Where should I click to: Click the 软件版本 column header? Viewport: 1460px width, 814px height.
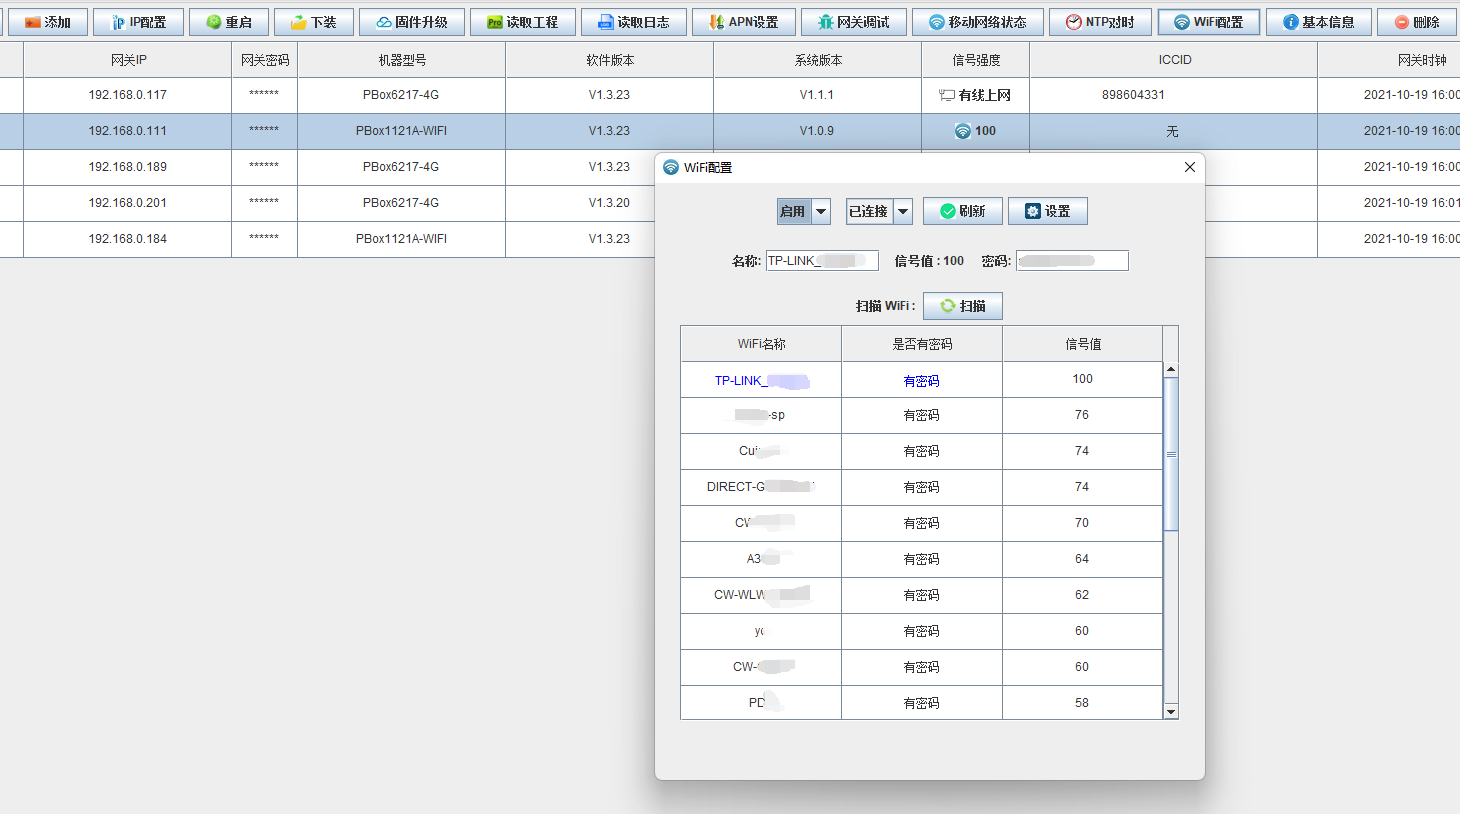coord(610,60)
